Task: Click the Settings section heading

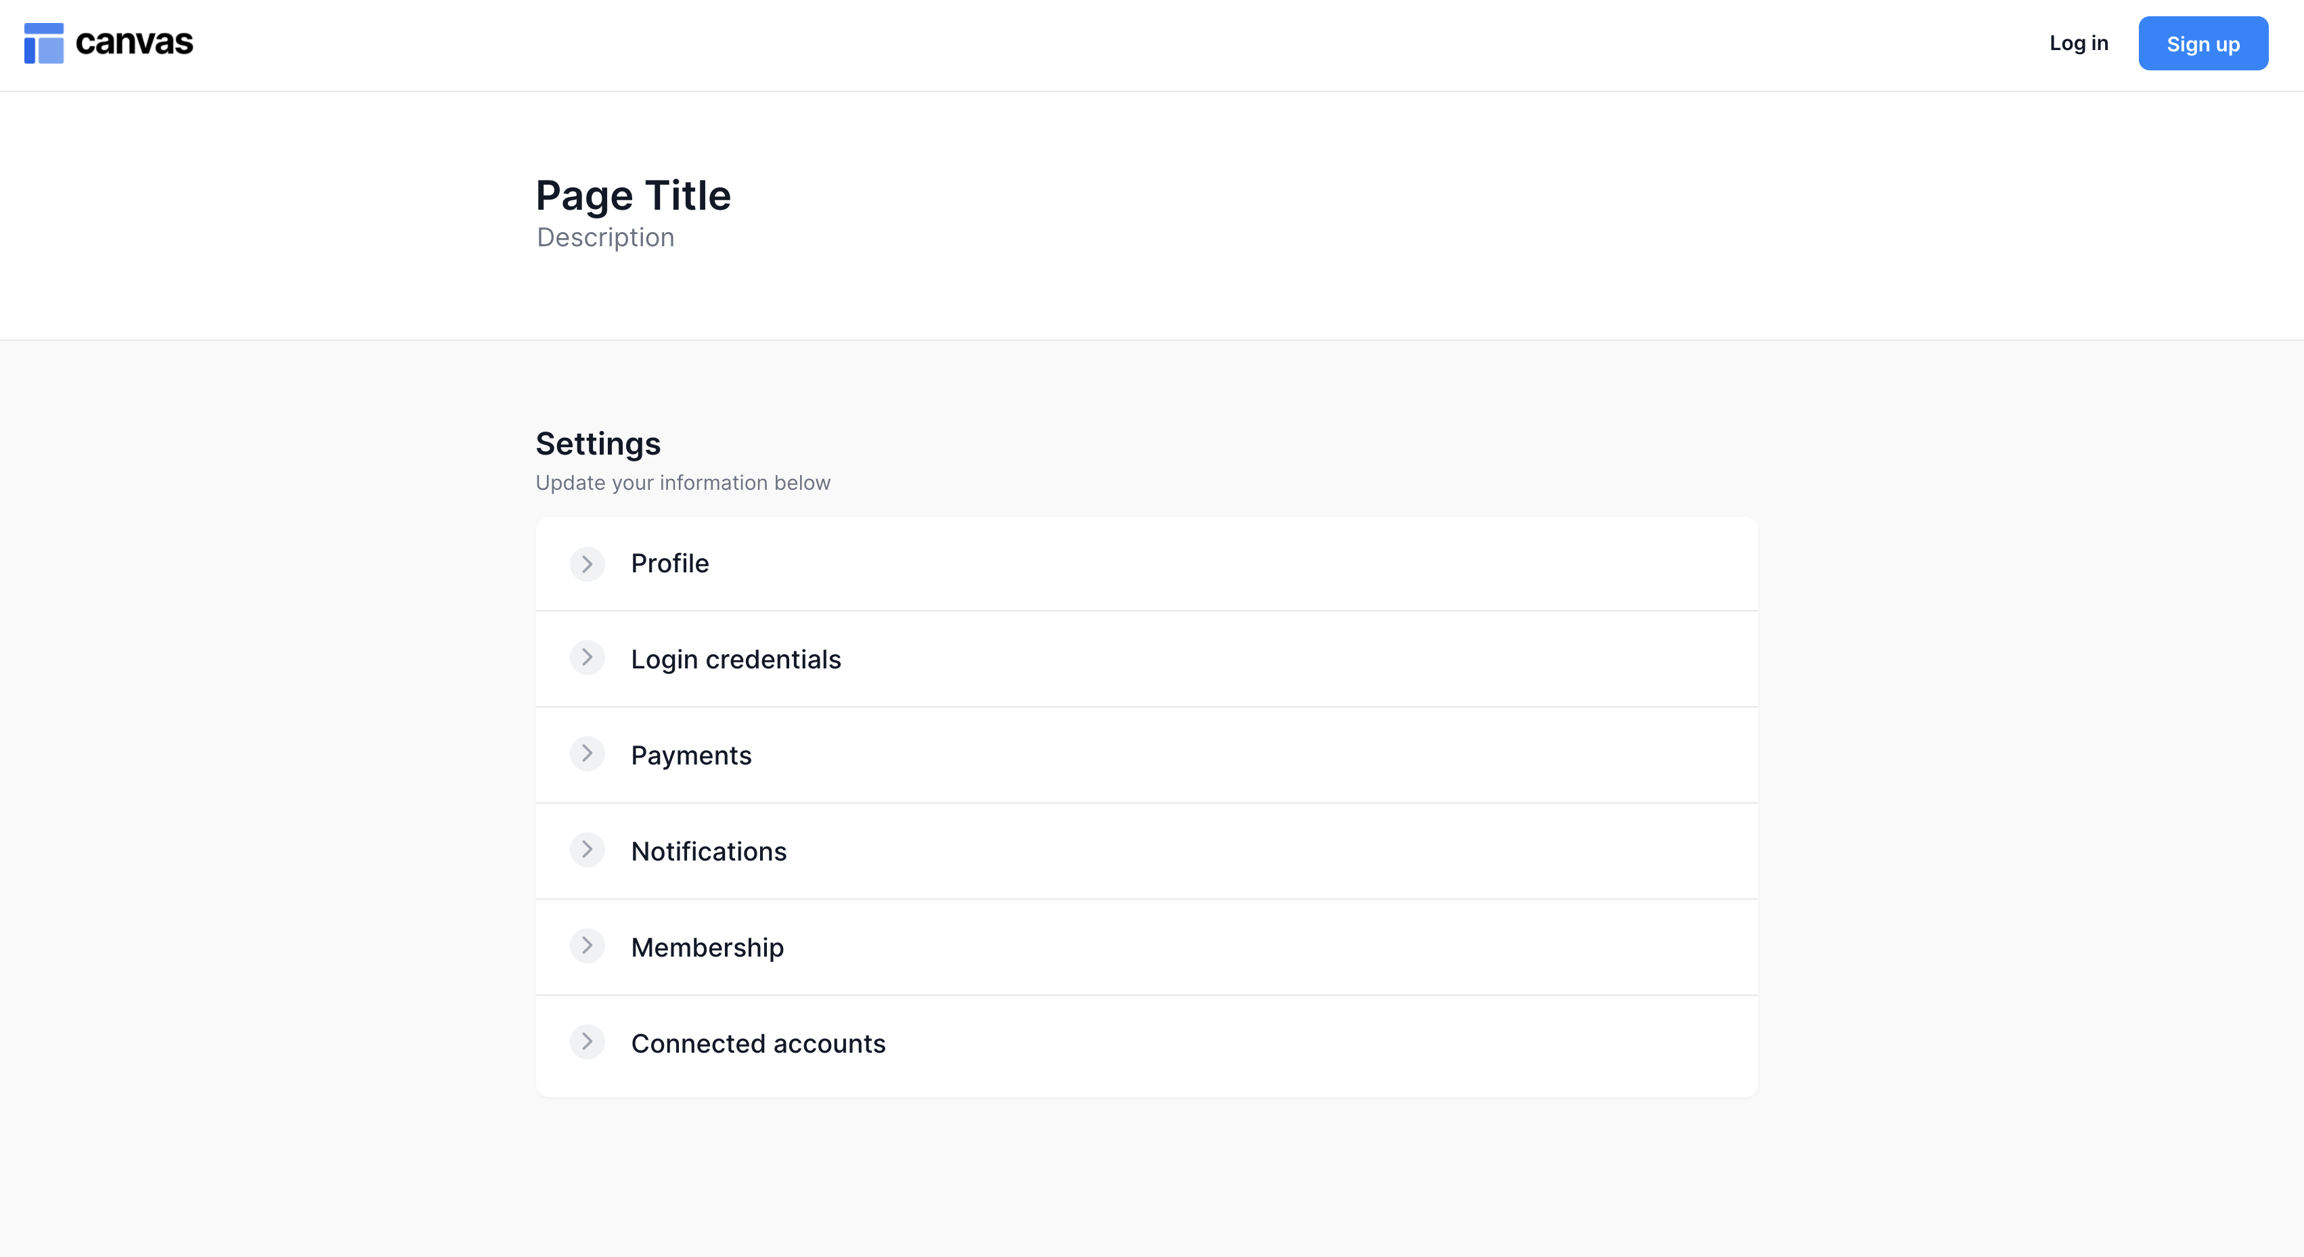Action: (597, 443)
